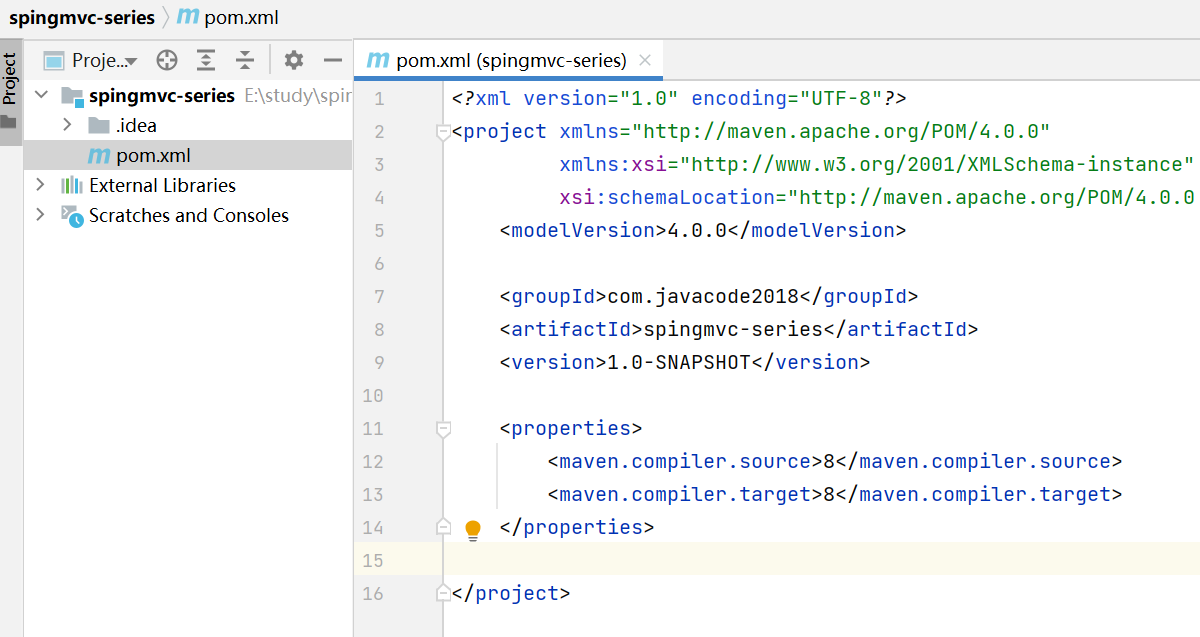Collapse the spingmvc-series root node
The width and height of the screenshot is (1200, 637).
(x=41, y=95)
